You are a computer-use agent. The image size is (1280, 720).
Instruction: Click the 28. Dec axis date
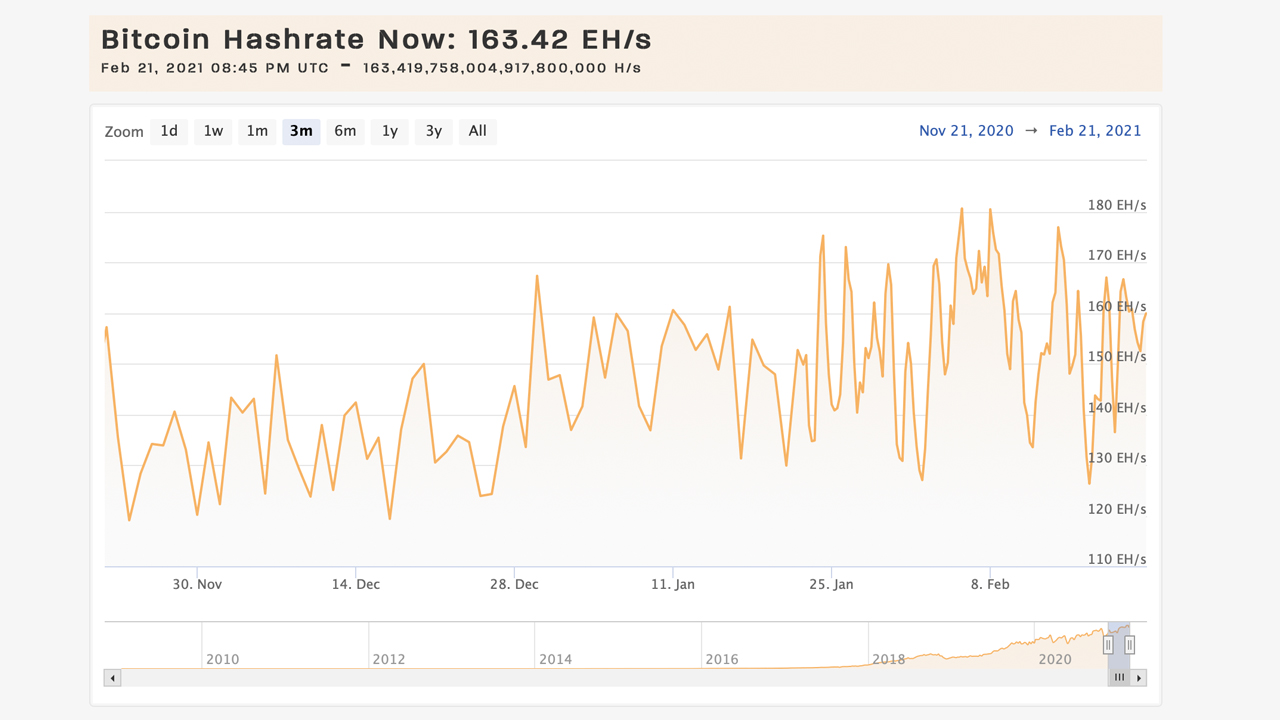(514, 584)
